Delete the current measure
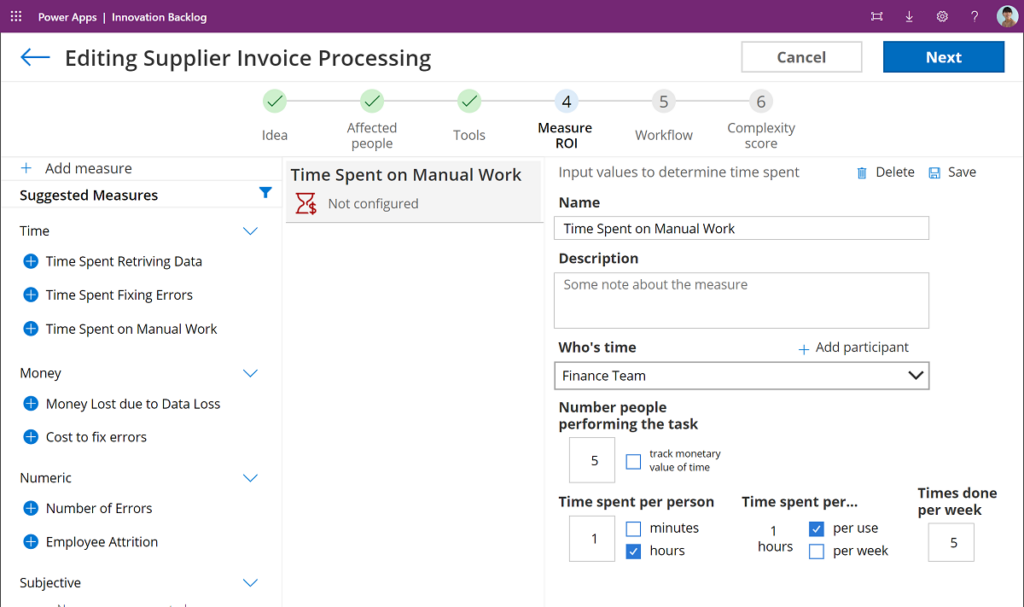The width and height of the screenshot is (1024, 607). (x=886, y=172)
